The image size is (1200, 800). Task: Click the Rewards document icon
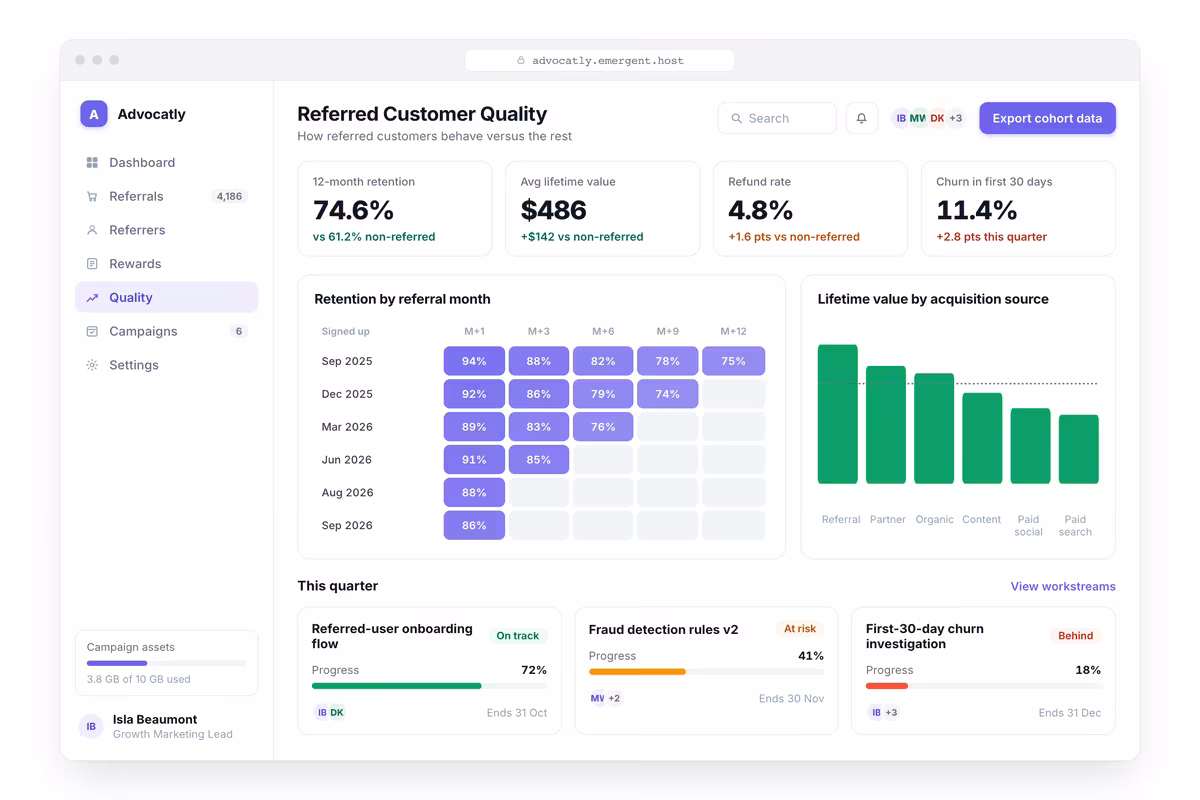coord(92,264)
